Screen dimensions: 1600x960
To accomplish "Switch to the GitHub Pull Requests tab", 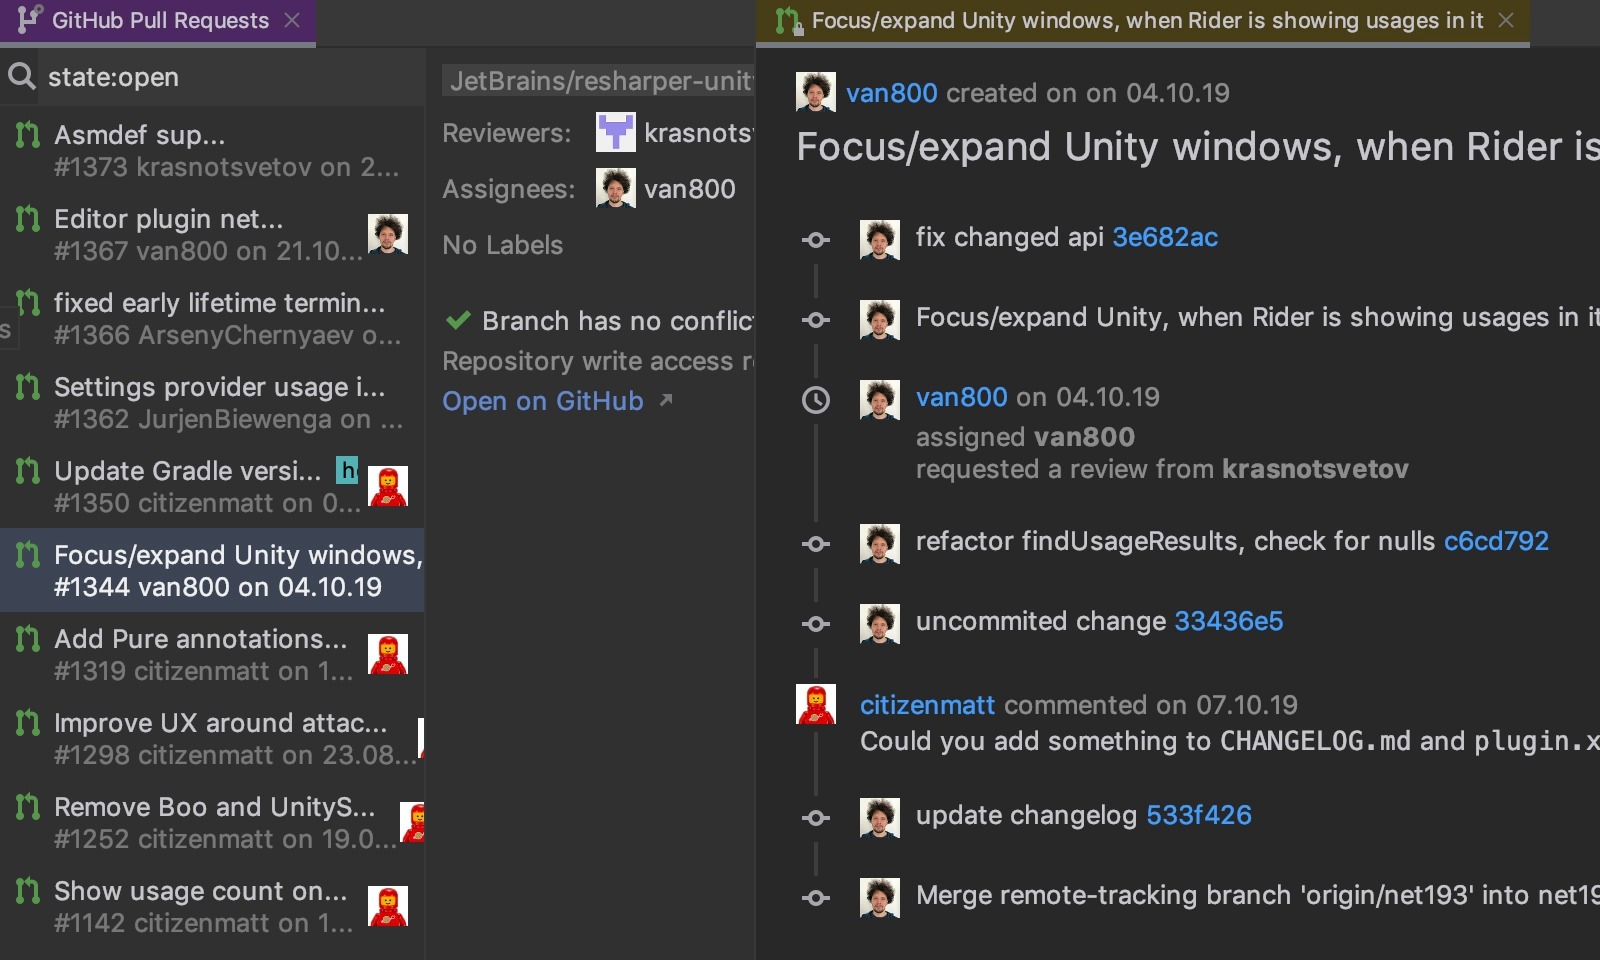I will click(x=158, y=21).
